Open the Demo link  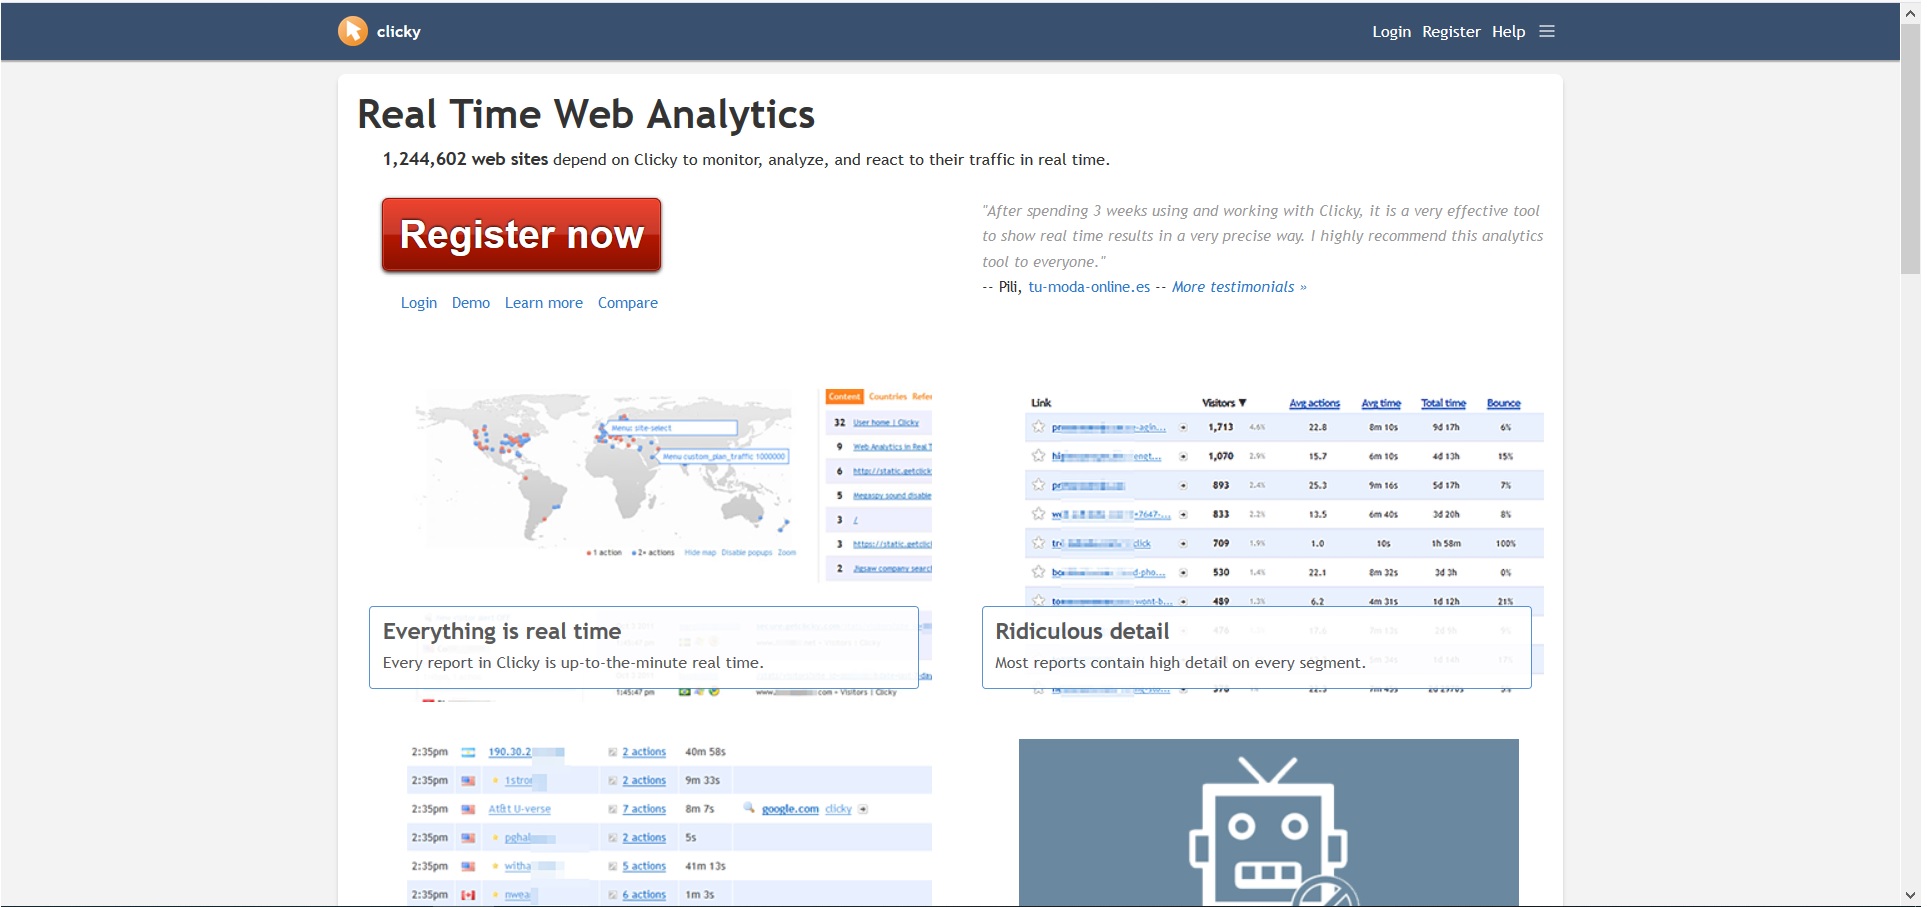pyautogui.click(x=470, y=303)
